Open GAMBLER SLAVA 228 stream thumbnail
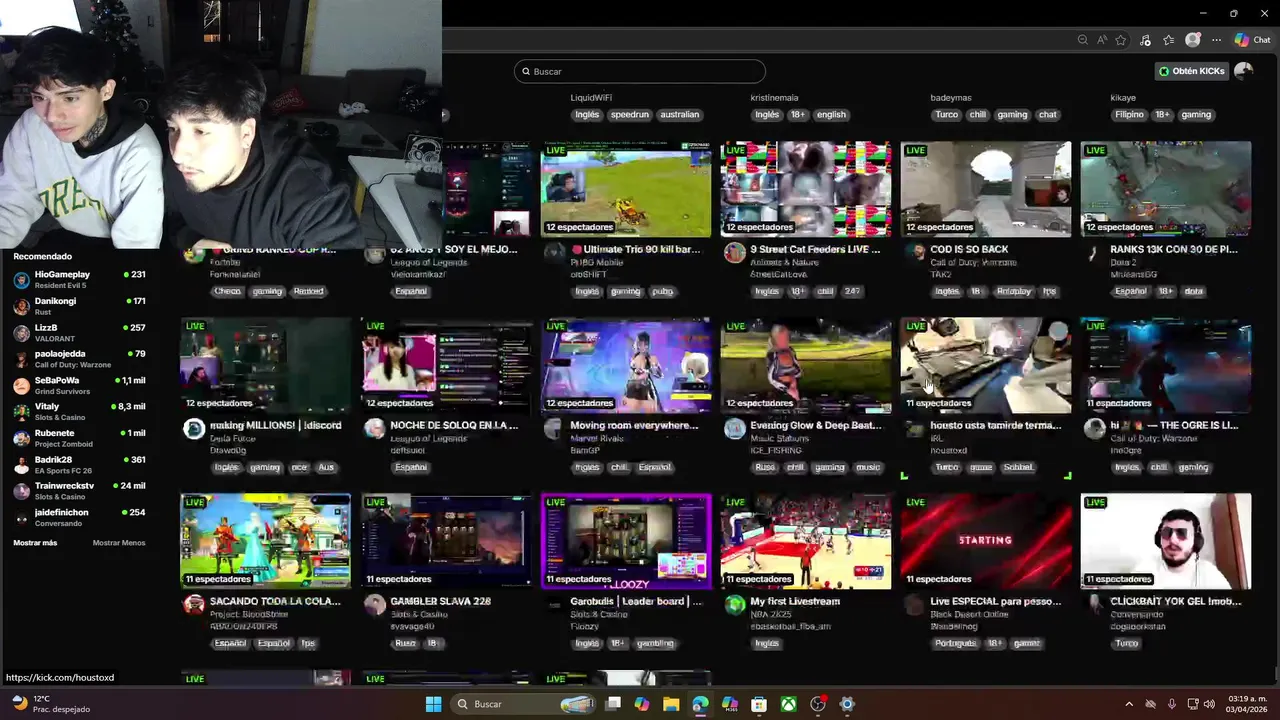The width and height of the screenshot is (1280, 720). [x=446, y=541]
